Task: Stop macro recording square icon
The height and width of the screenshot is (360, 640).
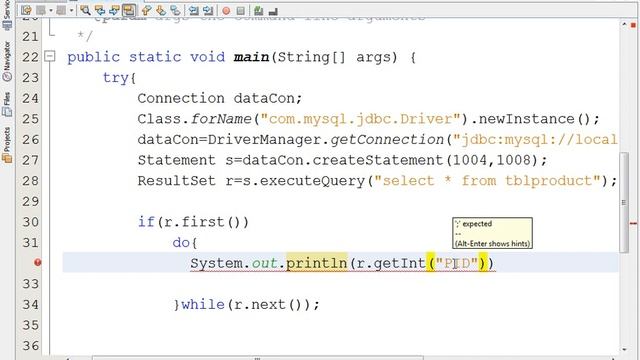Action: [x=240, y=11]
